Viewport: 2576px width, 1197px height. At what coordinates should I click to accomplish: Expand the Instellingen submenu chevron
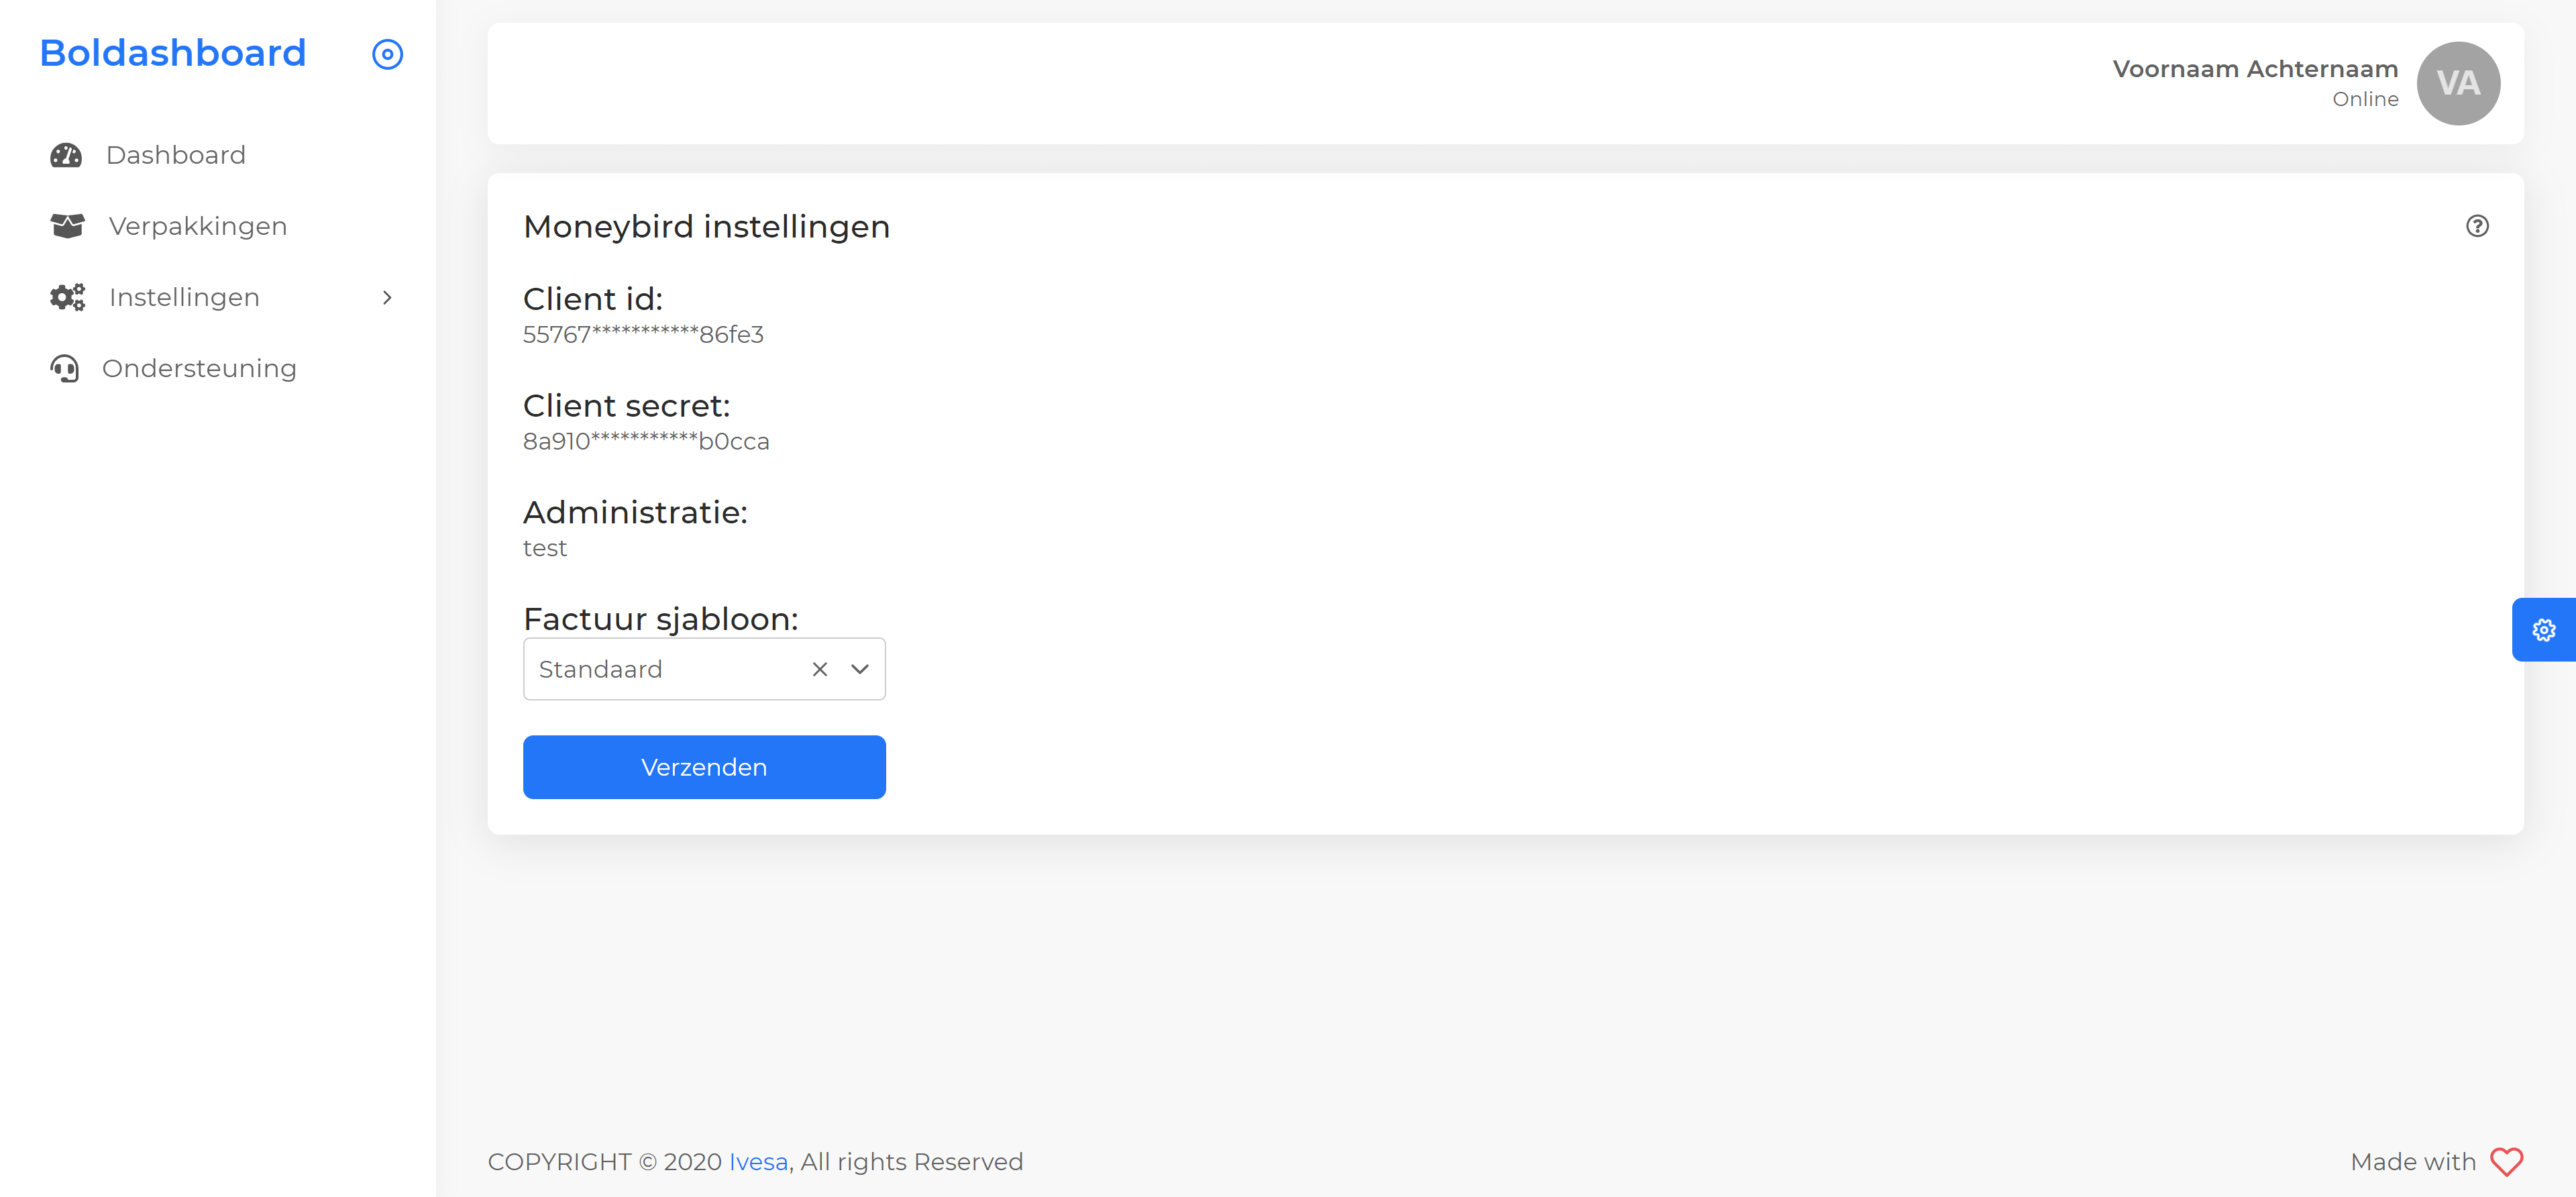click(x=387, y=297)
